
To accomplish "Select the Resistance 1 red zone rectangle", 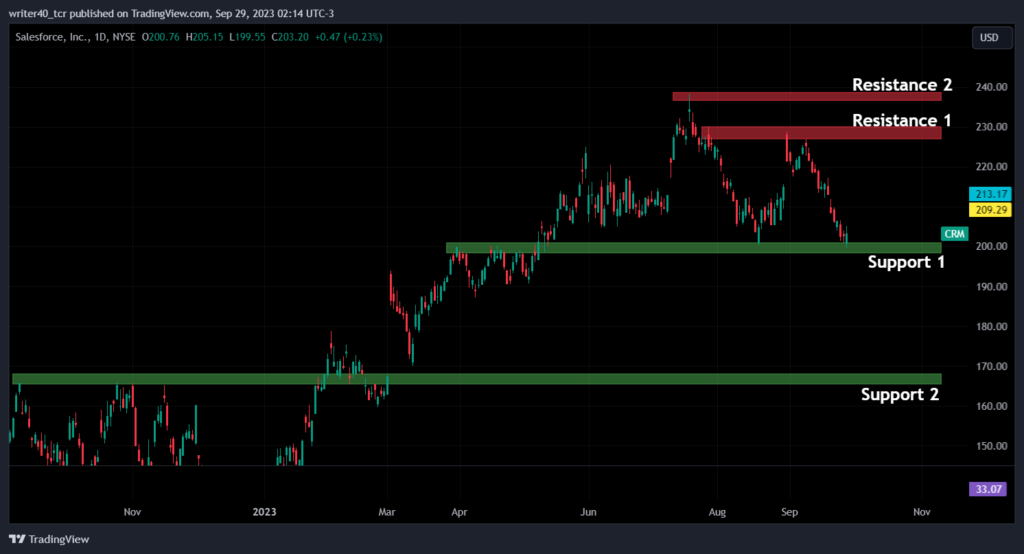I will pos(821,133).
